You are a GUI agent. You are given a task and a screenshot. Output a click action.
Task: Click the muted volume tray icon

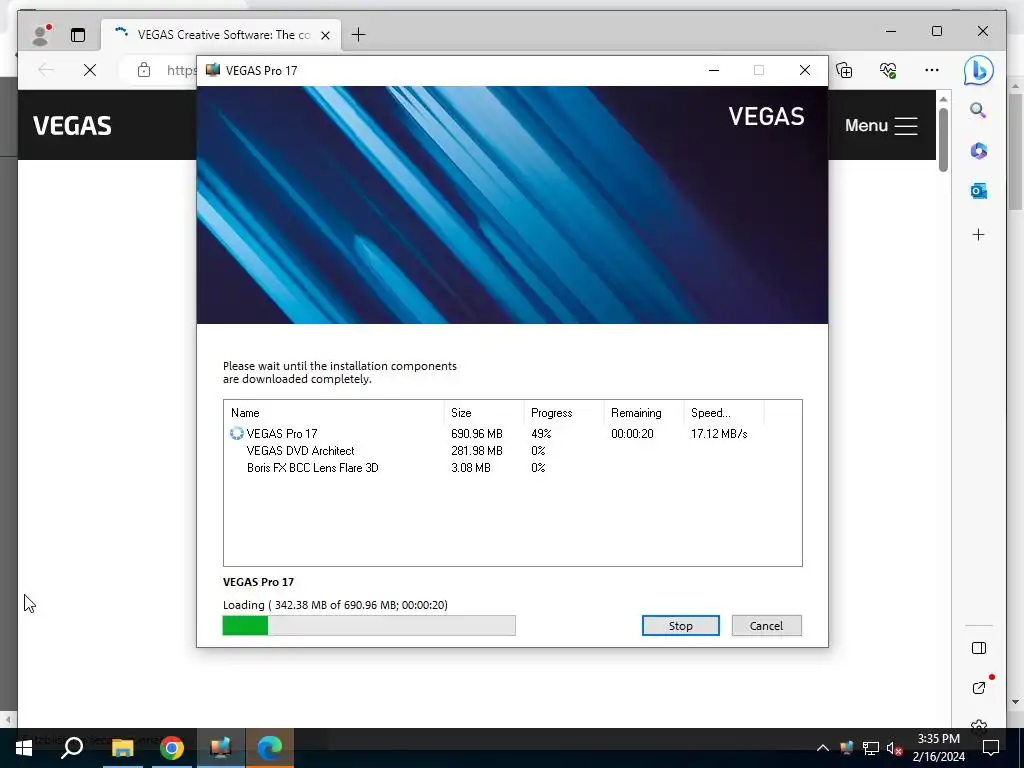(x=894, y=748)
